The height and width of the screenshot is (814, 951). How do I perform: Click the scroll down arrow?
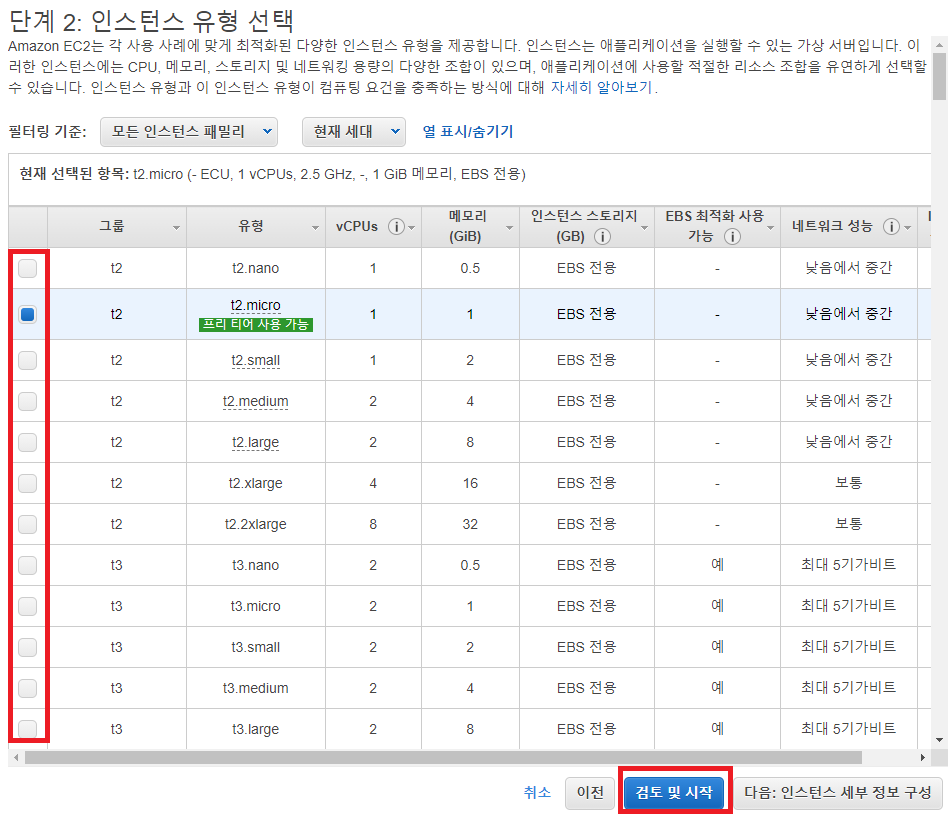(x=939, y=740)
